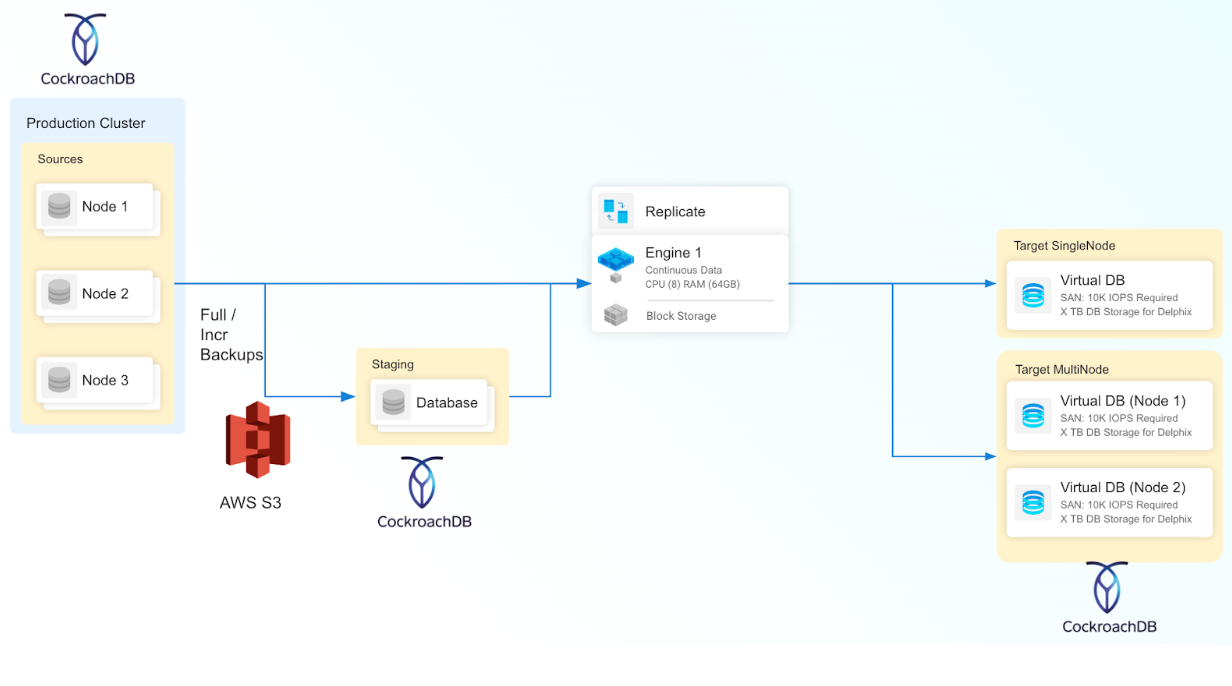Click the CockroachDB logo above Production Cluster

[x=87, y=40]
